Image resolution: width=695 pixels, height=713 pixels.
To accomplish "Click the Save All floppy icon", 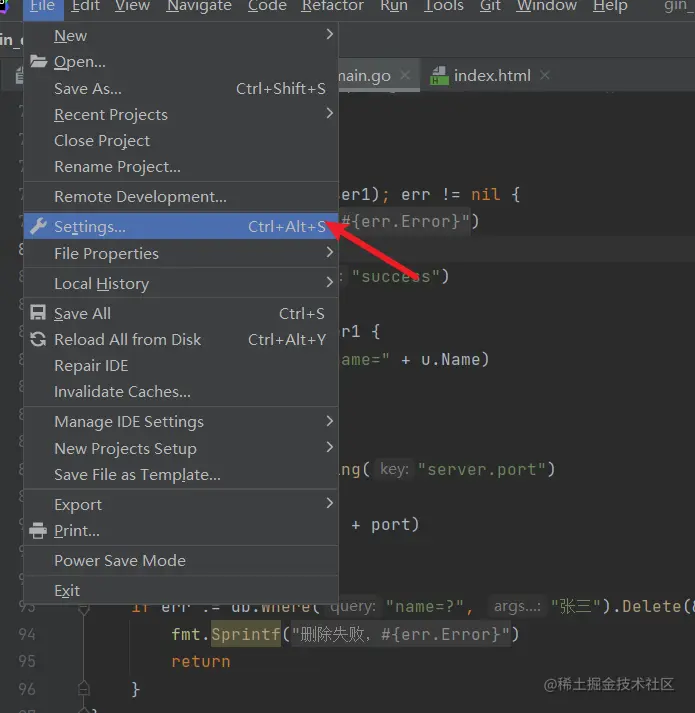I will (x=38, y=313).
